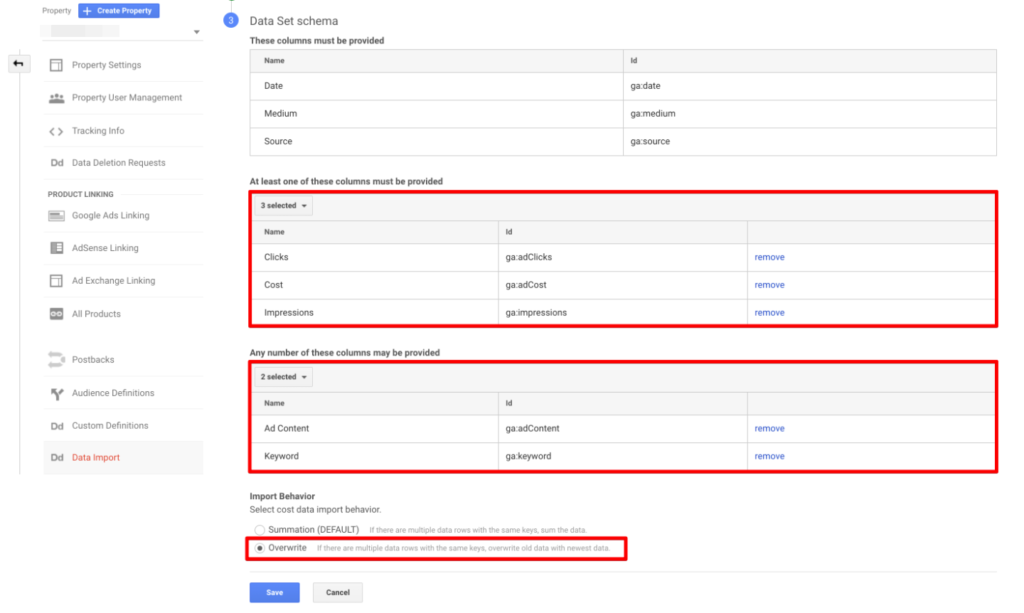Click the Google Ads Linking icon

click(56, 215)
